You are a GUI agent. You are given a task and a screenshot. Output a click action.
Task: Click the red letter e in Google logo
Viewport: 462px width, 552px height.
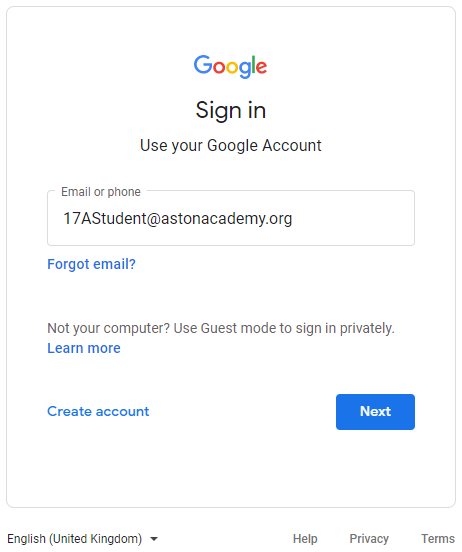pos(261,67)
